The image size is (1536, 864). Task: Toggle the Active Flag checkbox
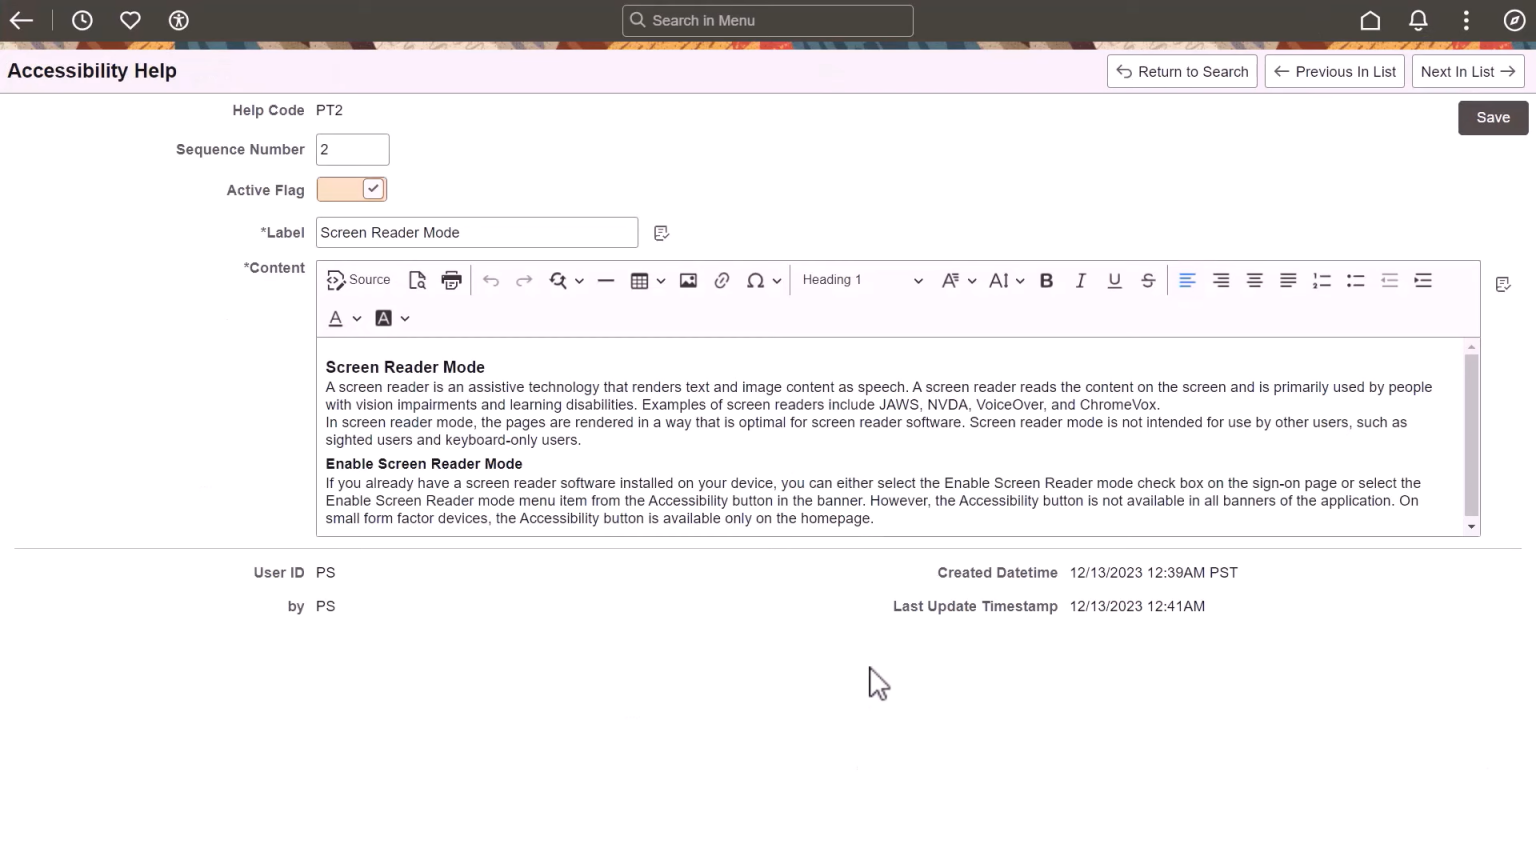click(x=371, y=188)
